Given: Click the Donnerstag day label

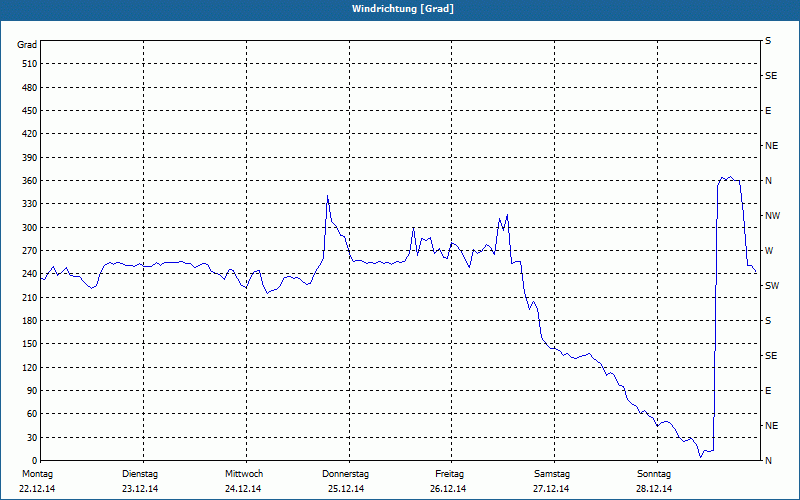Looking at the screenshot, I should point(345,474).
